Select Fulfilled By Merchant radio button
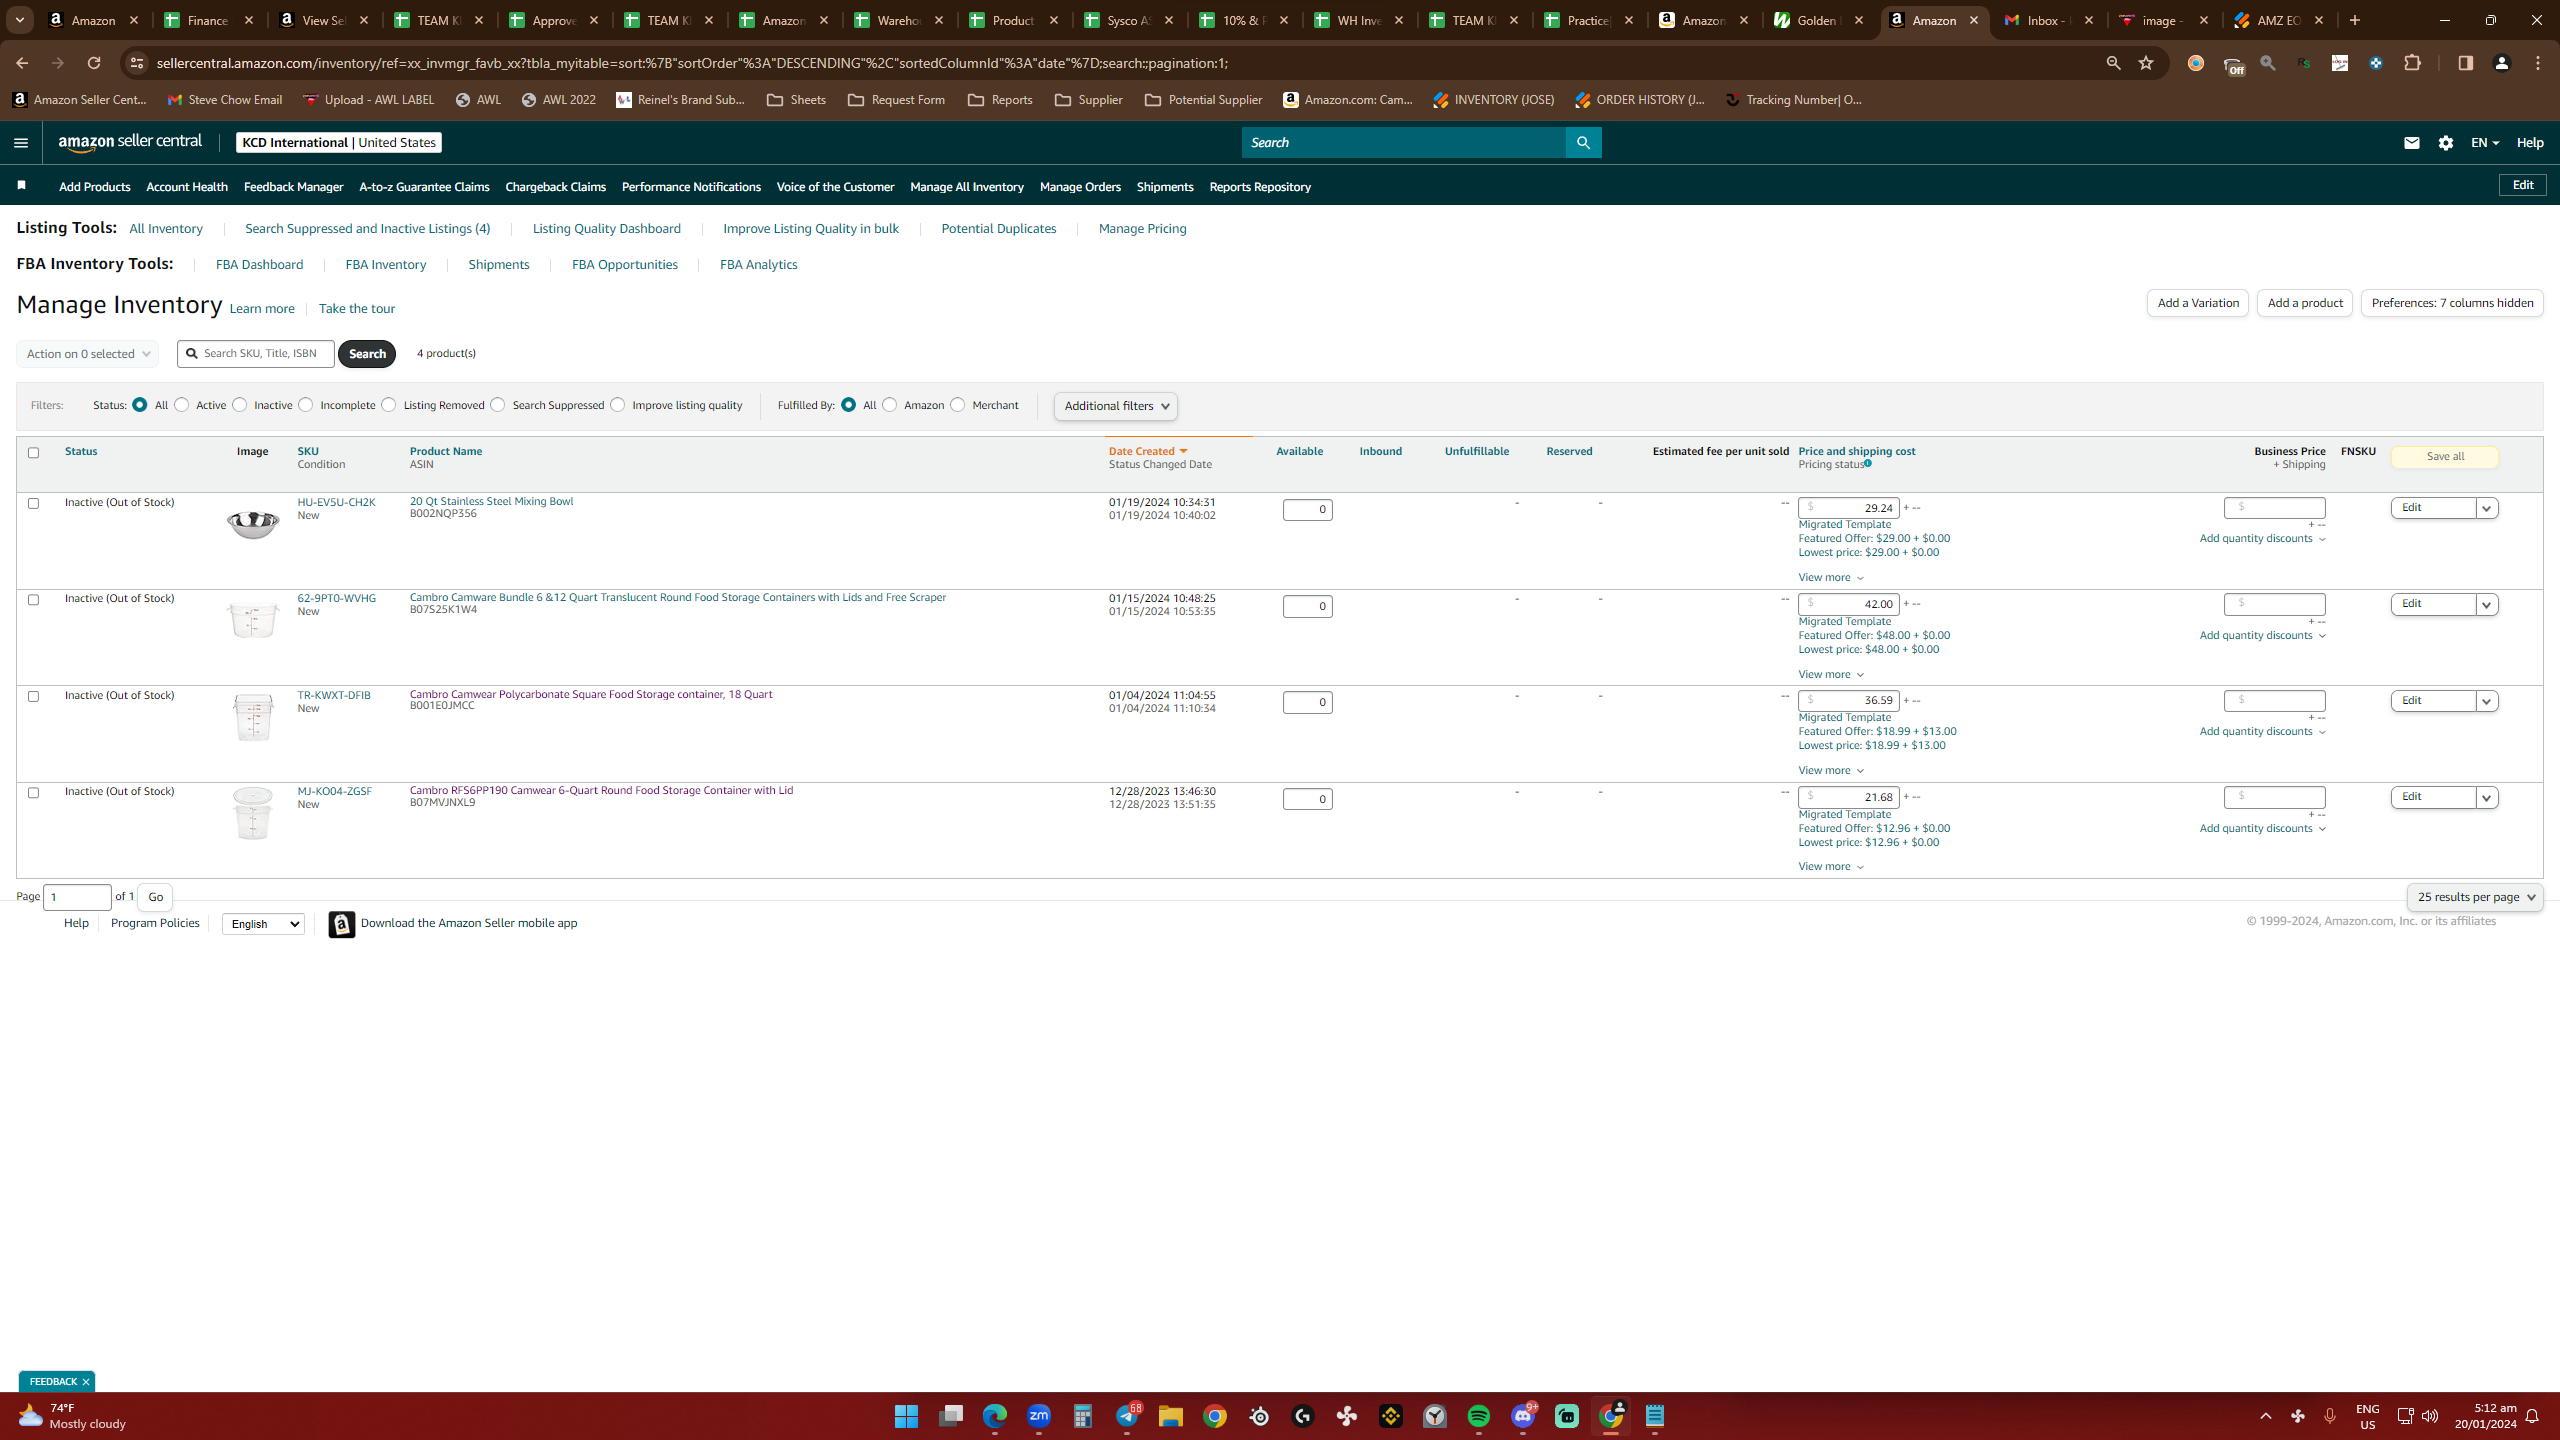Image resolution: width=2560 pixels, height=1440 pixels. coord(957,405)
